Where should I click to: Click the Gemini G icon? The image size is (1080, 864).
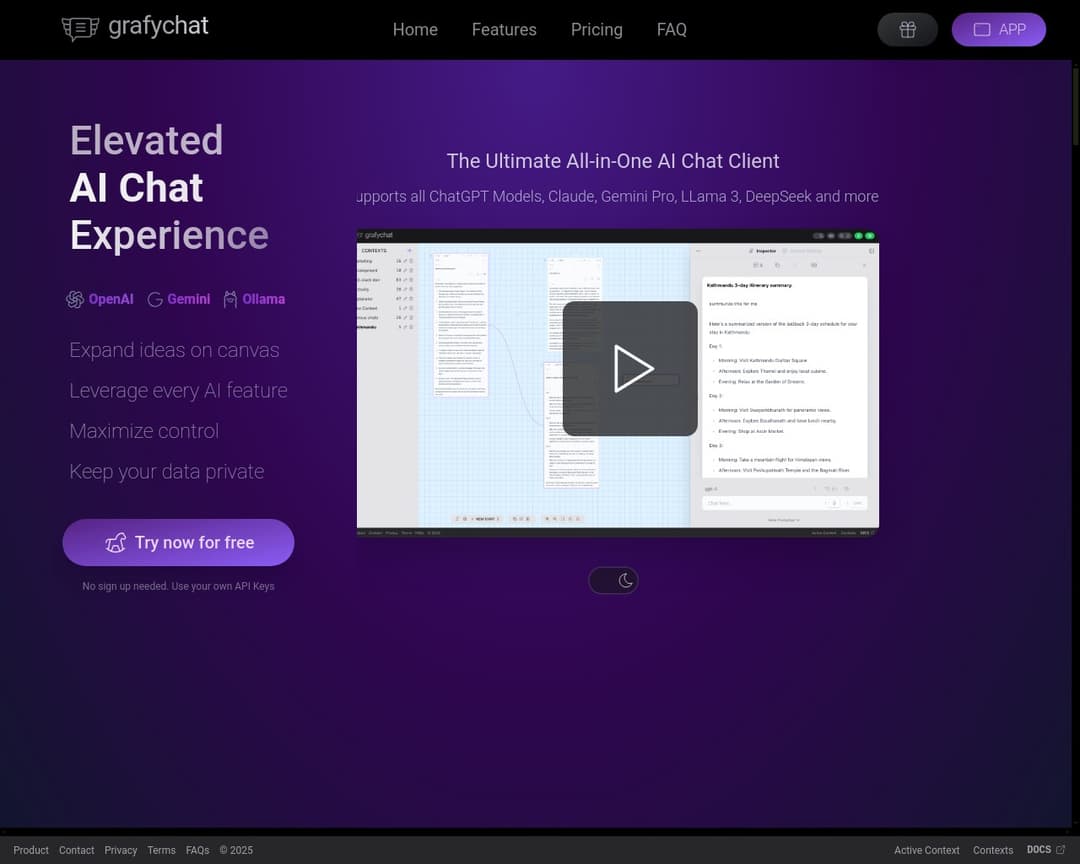[x=155, y=299]
